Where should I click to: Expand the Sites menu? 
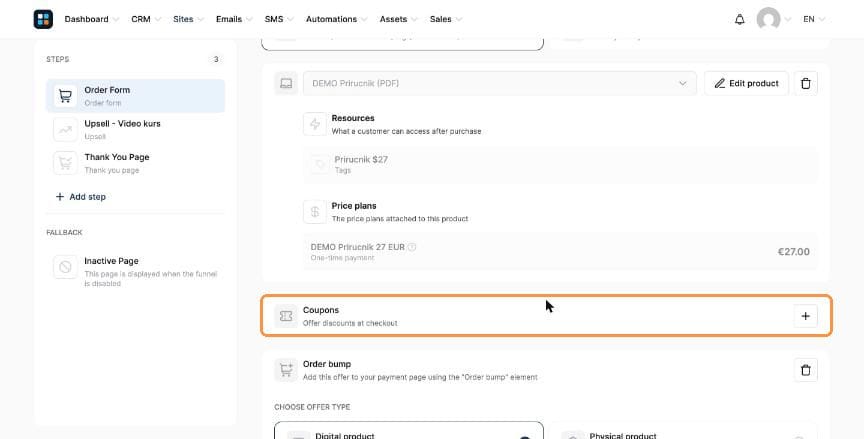pyautogui.click(x=188, y=19)
